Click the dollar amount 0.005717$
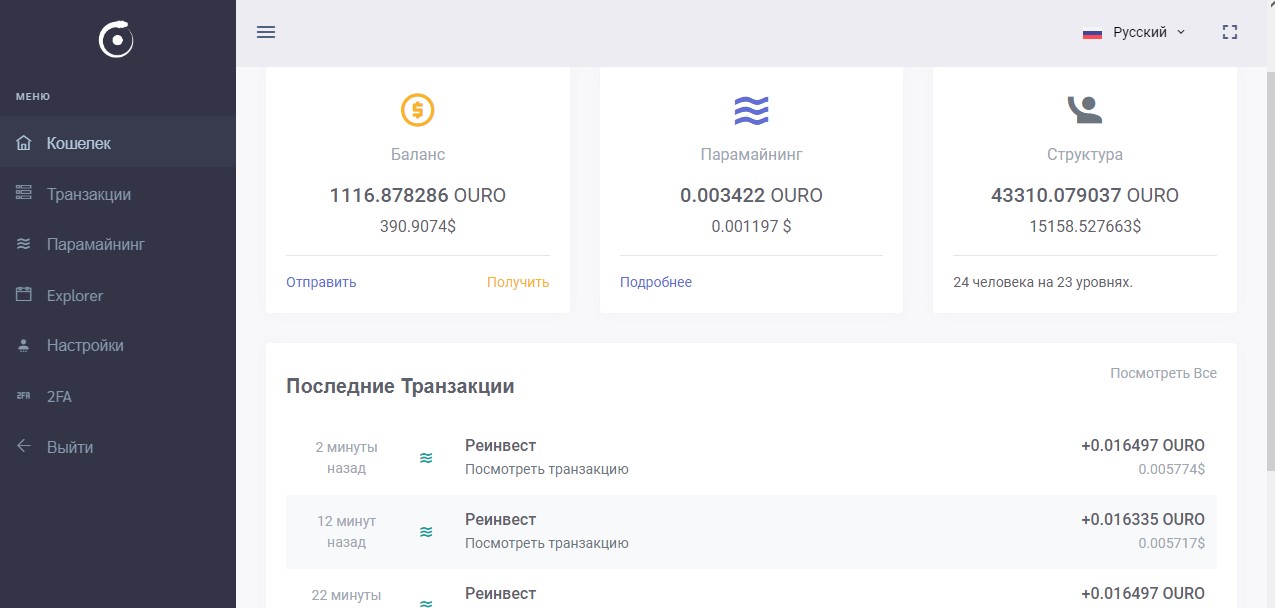The image size is (1275, 608). coord(1171,542)
